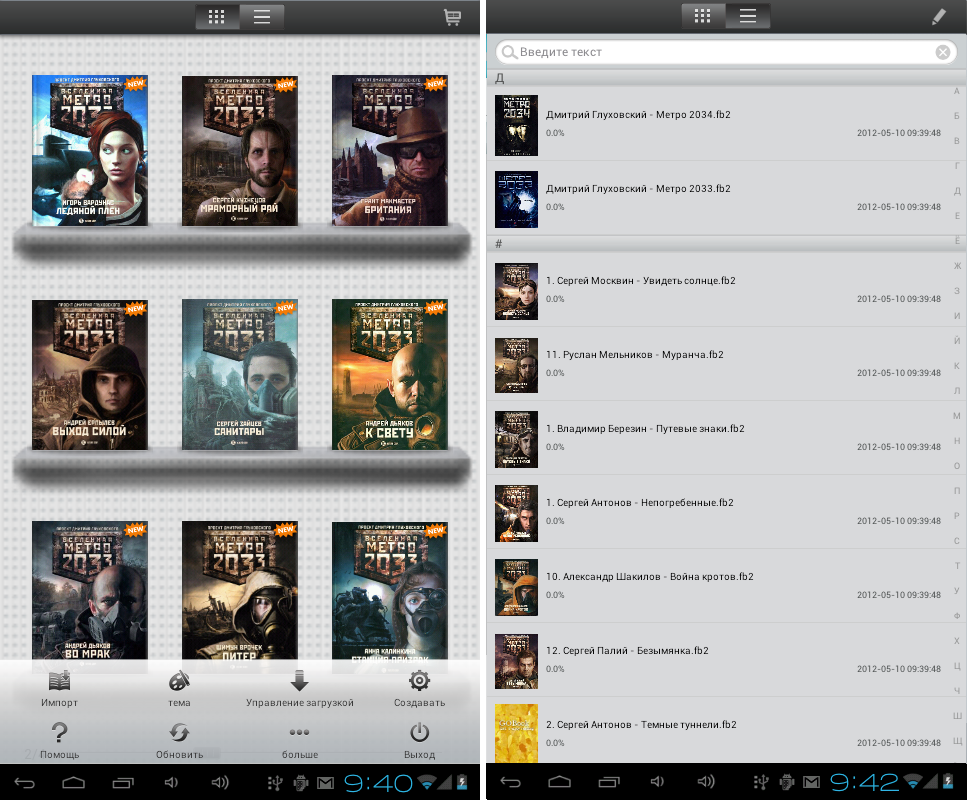Screen dimensions: 967x800
Task: Tap the больше more dots
Action: 300,741
